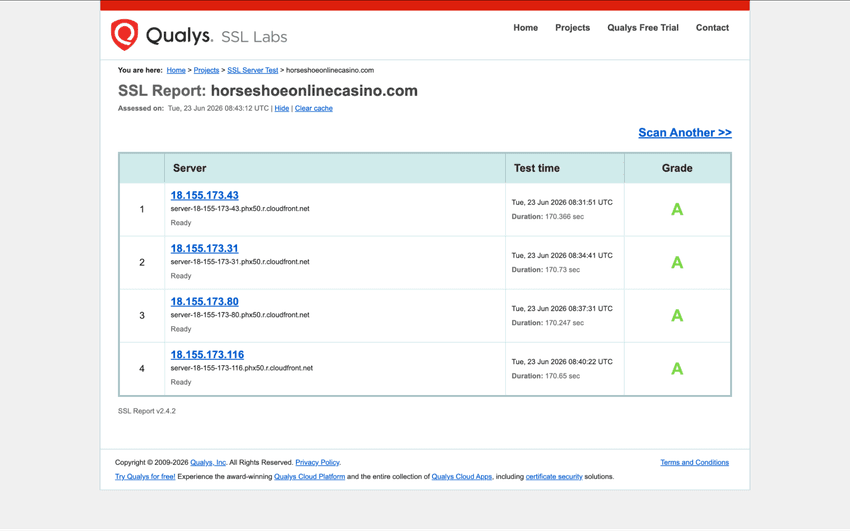The image size is (850, 531).
Task: Click the Scan Another >> link
Action: pyautogui.click(x=685, y=133)
